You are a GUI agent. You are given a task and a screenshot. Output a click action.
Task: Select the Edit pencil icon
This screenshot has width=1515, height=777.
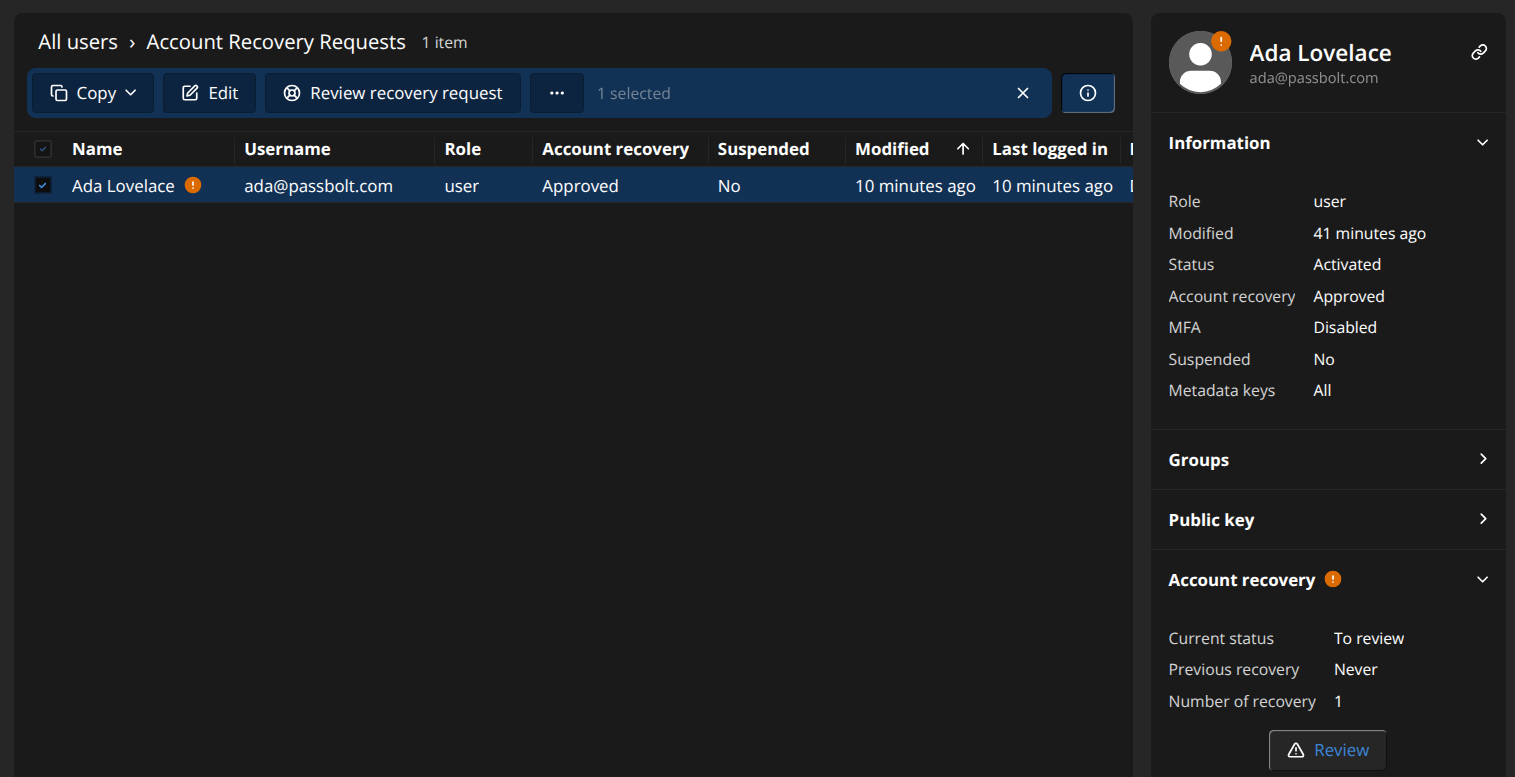pos(193,92)
